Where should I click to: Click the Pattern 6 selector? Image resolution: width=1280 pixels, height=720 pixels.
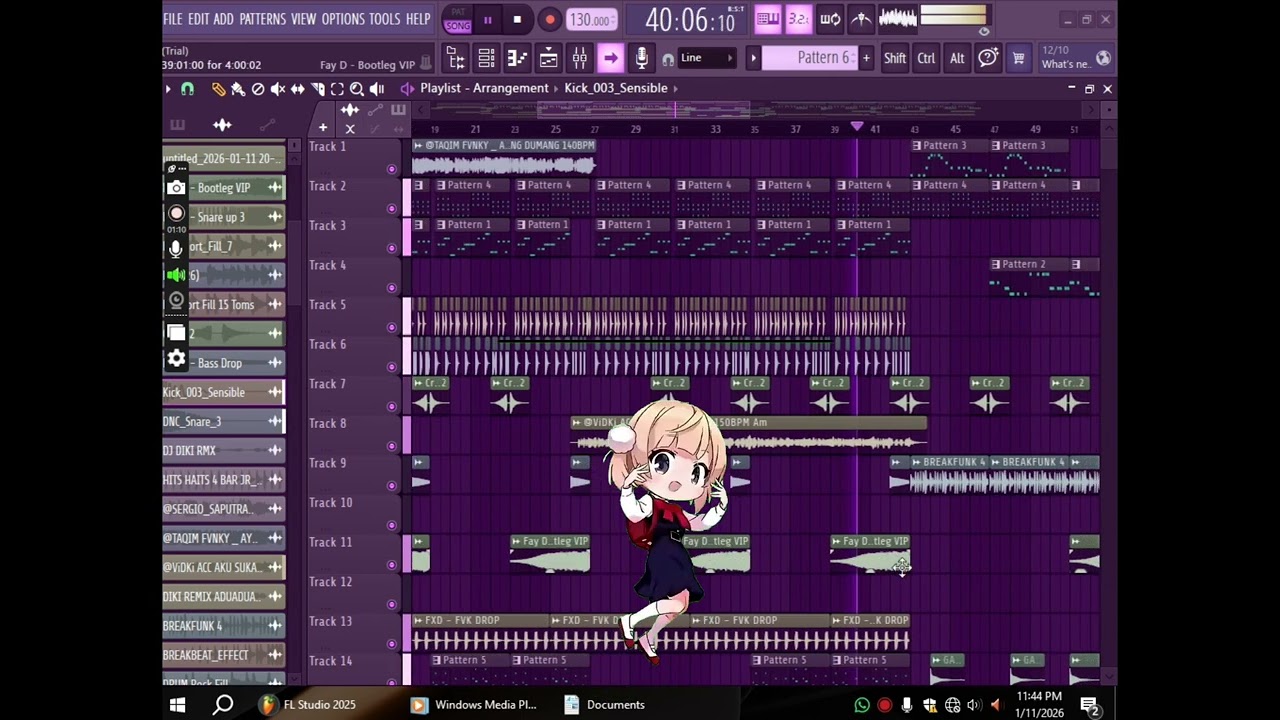click(810, 58)
